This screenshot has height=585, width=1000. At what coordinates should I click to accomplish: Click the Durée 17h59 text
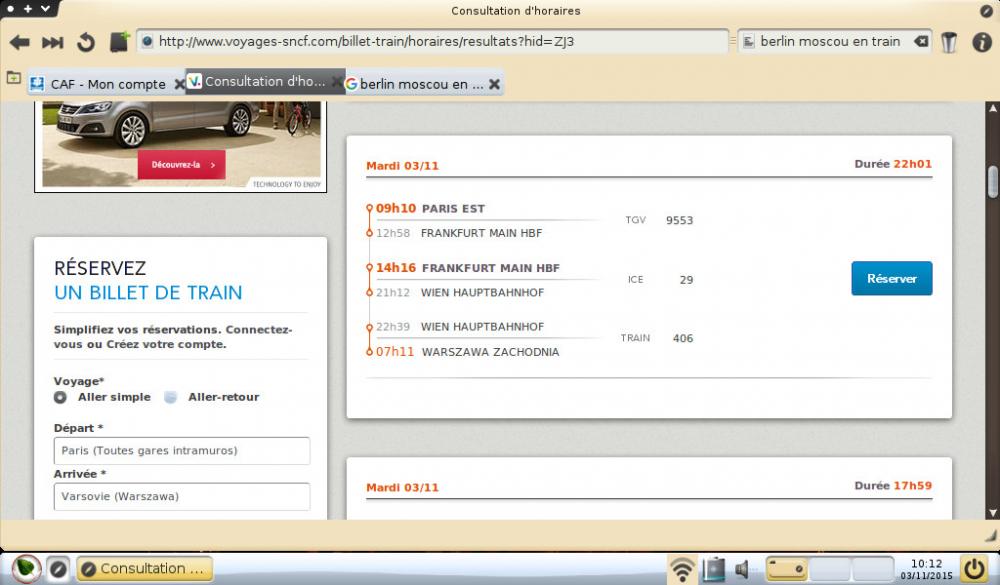(x=893, y=485)
